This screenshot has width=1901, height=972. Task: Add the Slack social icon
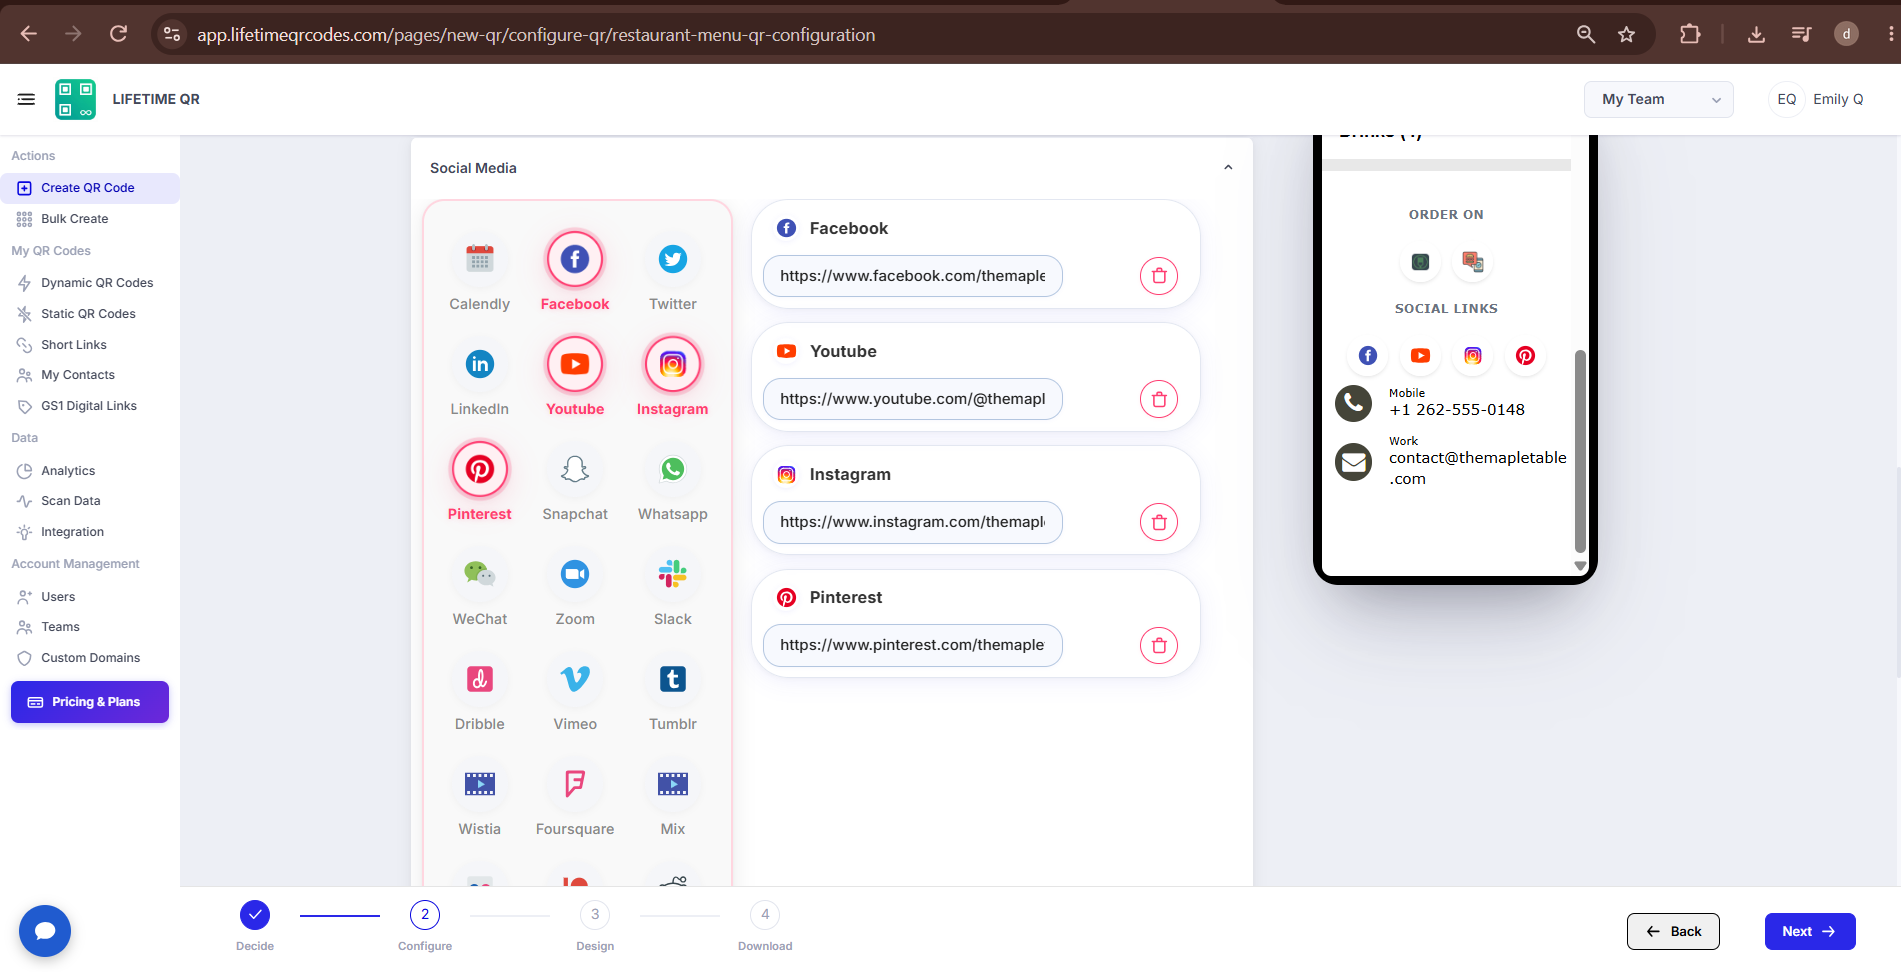673,575
